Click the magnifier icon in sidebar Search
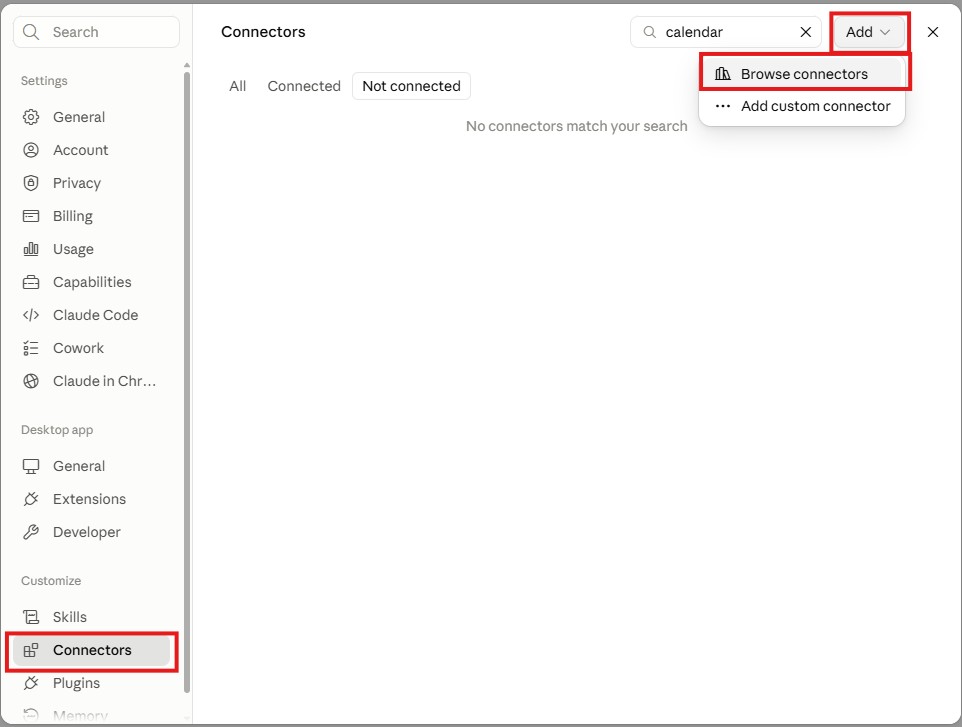 31,32
